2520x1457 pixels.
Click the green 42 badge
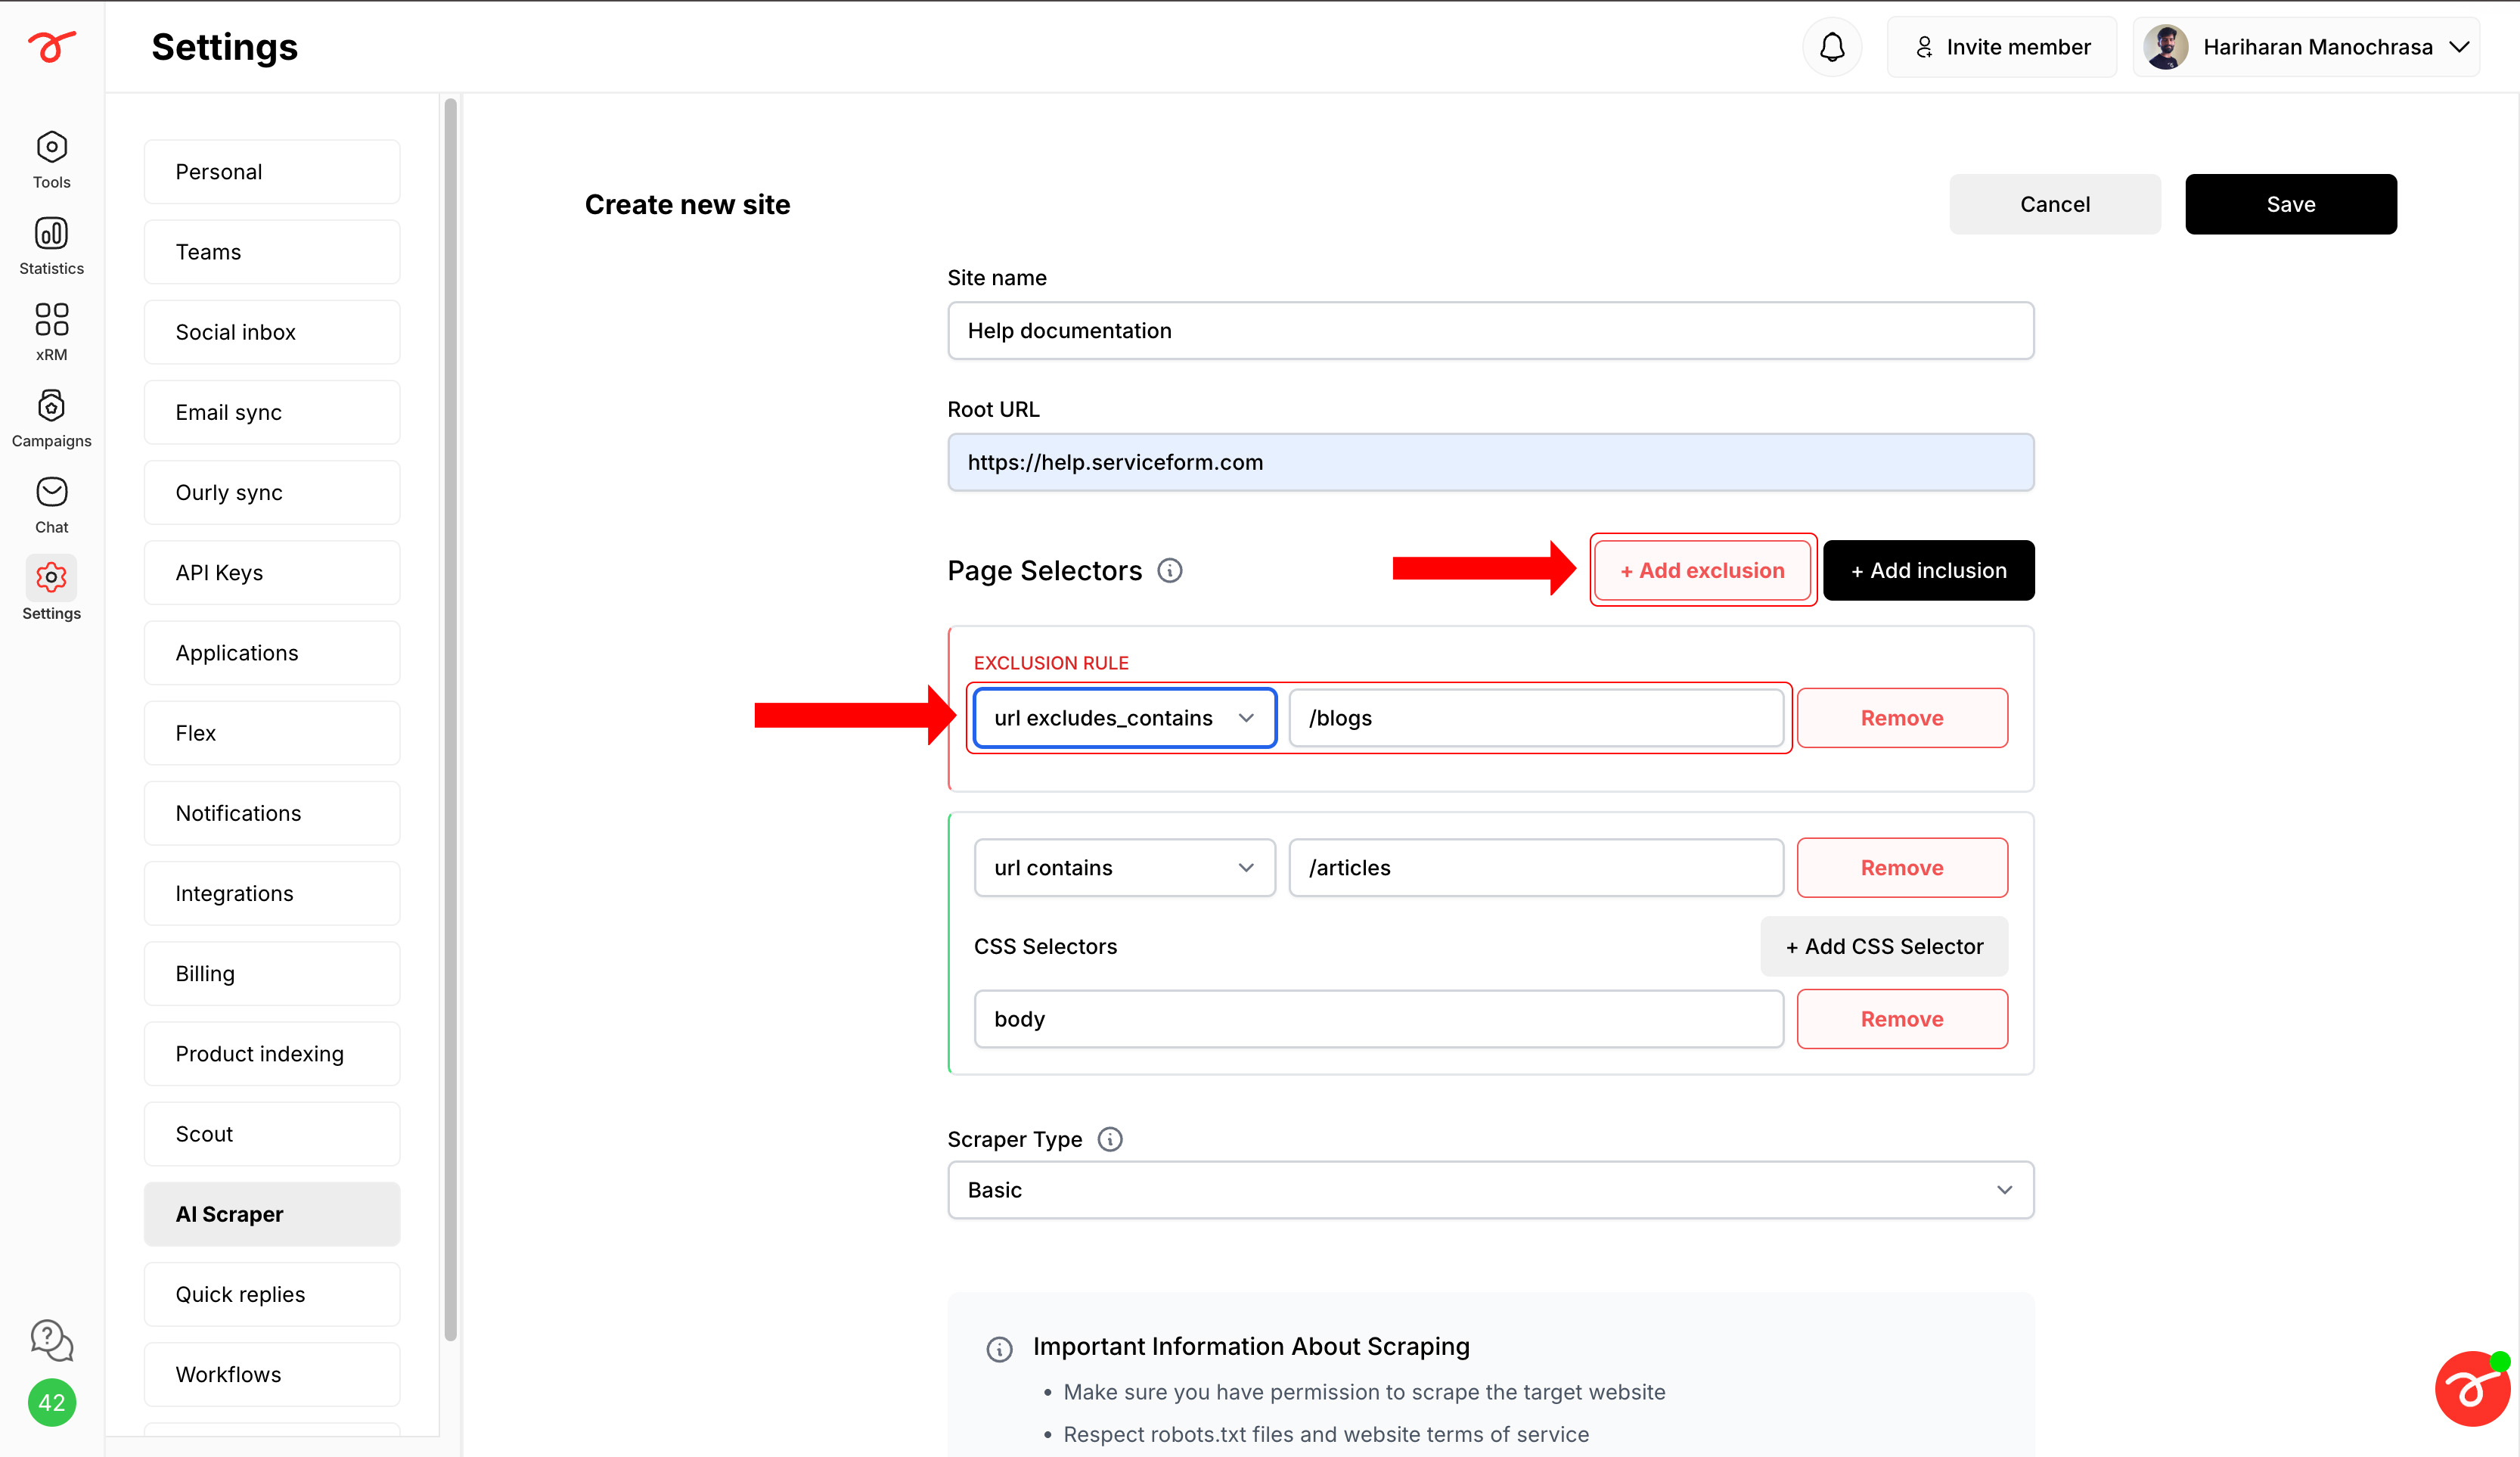coord(51,1402)
